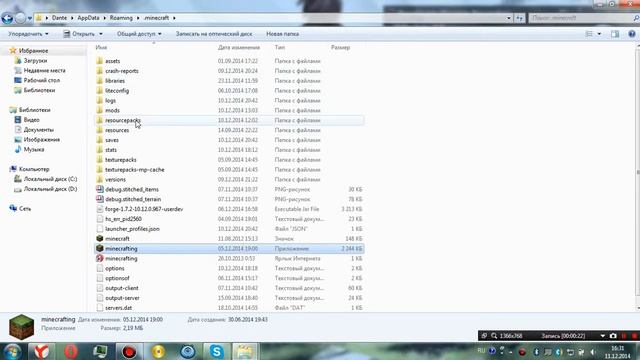
Task: Sort by the Размер column header
Action: (x=340, y=47)
